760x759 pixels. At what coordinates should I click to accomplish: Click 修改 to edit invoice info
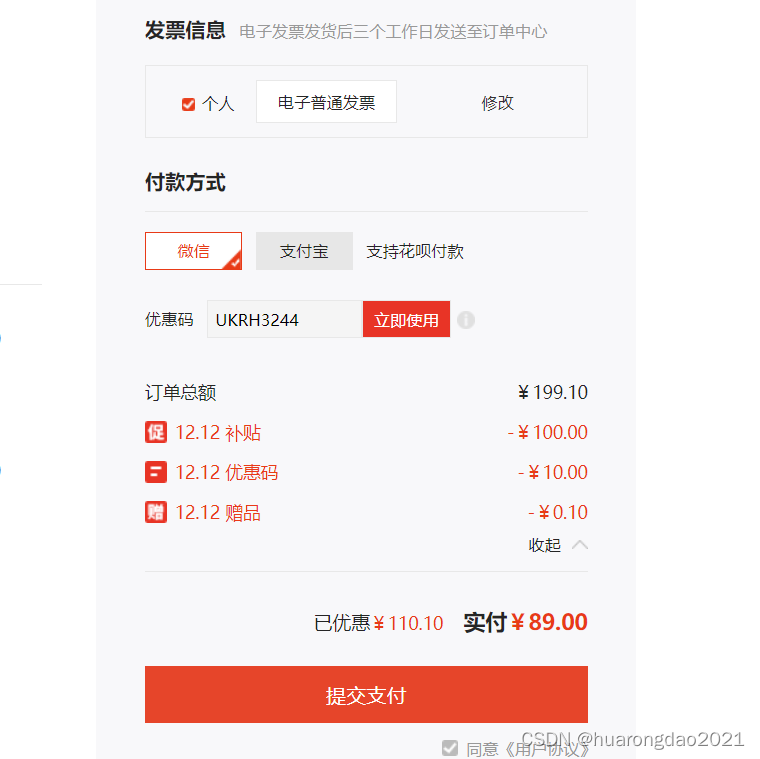[x=497, y=103]
